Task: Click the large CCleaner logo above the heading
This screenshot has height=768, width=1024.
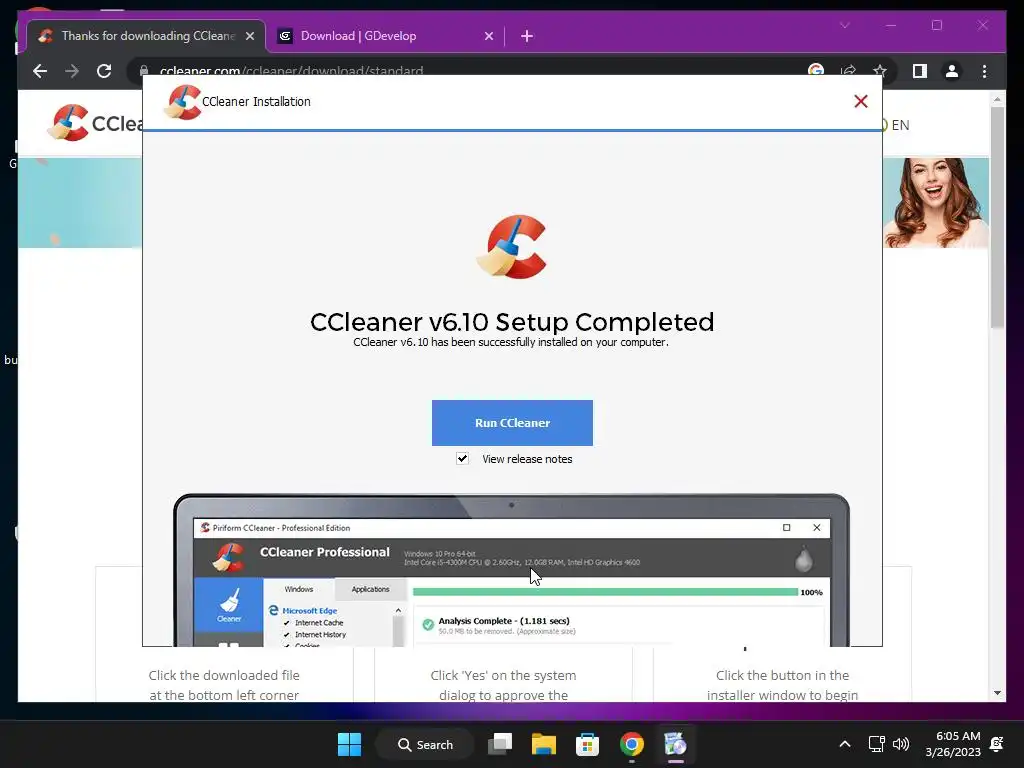Action: (512, 247)
